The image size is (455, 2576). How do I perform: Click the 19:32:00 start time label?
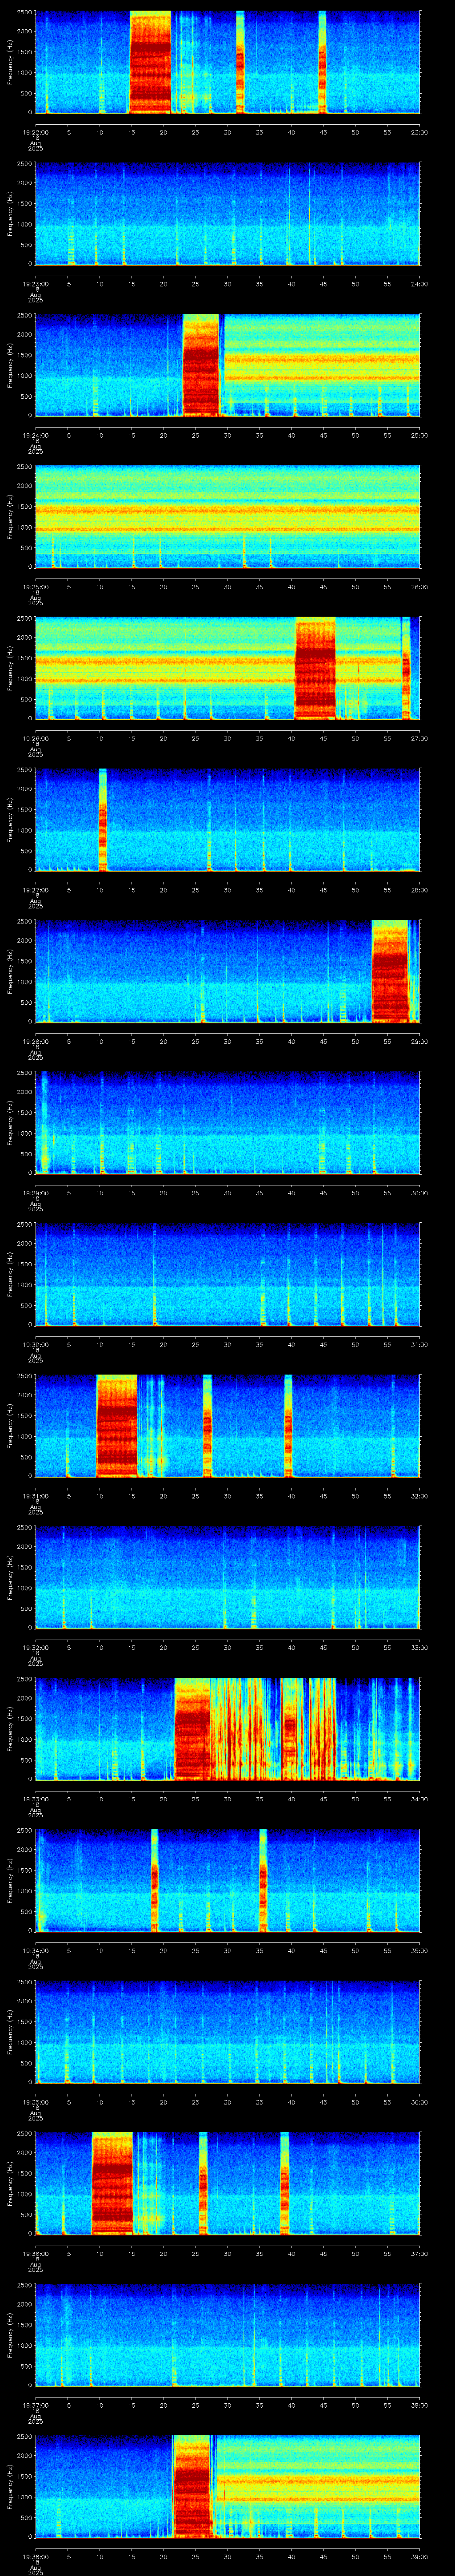tap(35, 1647)
